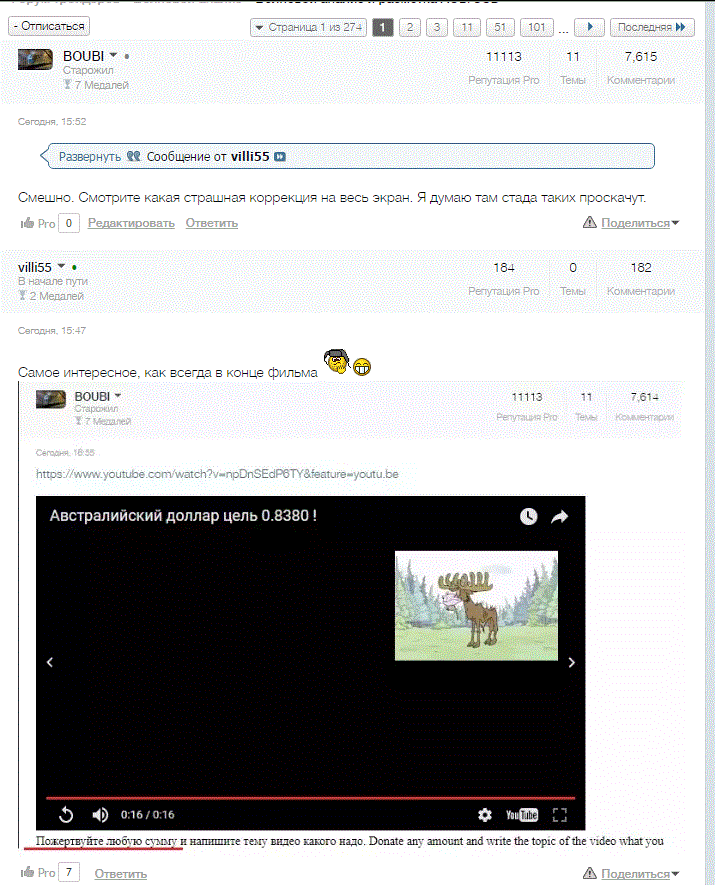715x885 pixels.
Task: Replay the video with the replay icon
Action: click(x=66, y=814)
